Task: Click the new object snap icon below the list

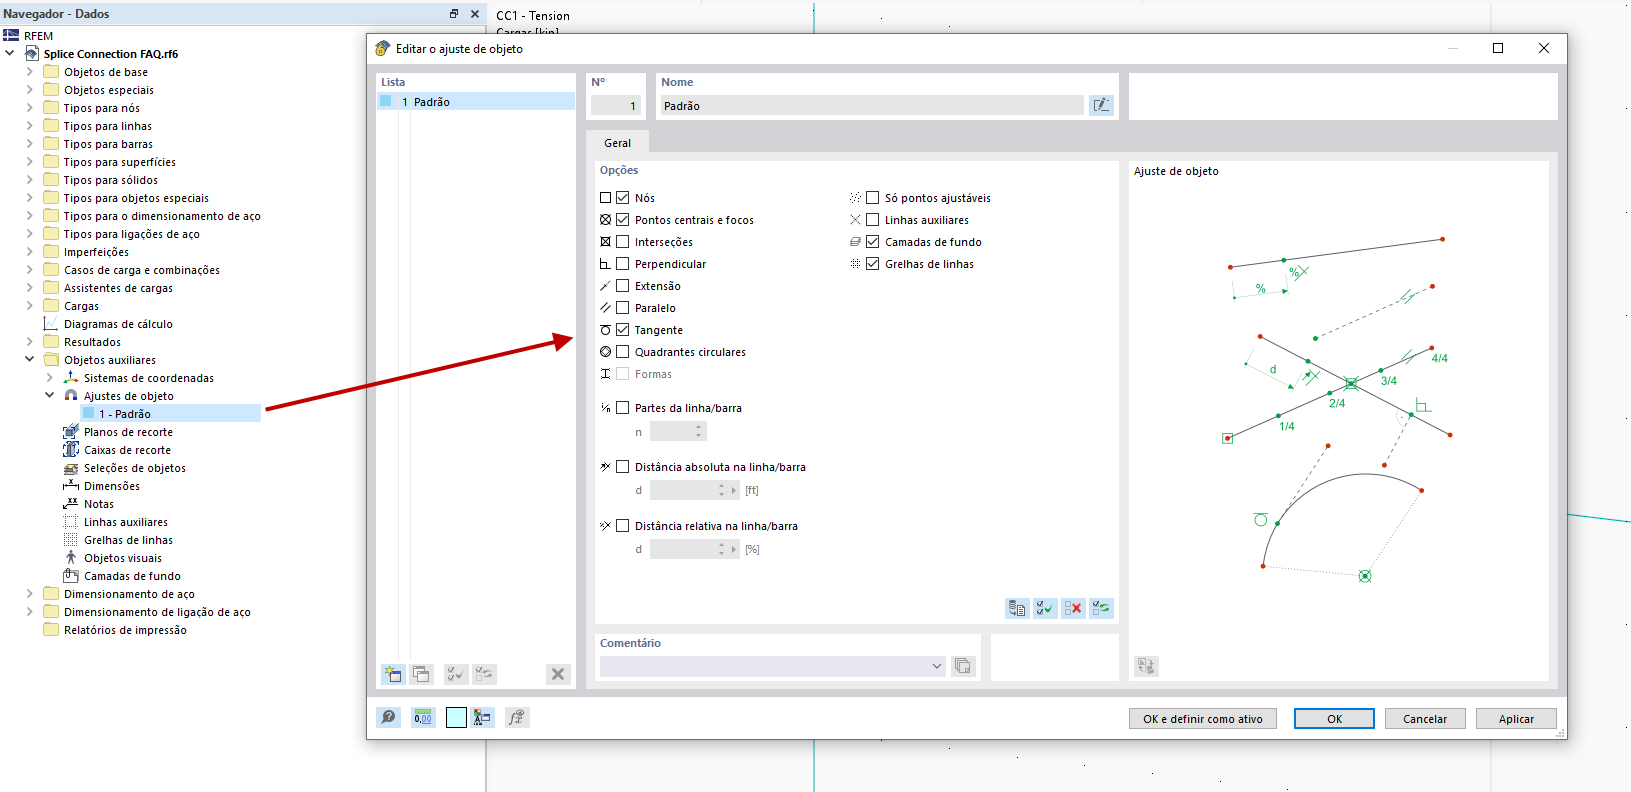Action: [x=393, y=674]
